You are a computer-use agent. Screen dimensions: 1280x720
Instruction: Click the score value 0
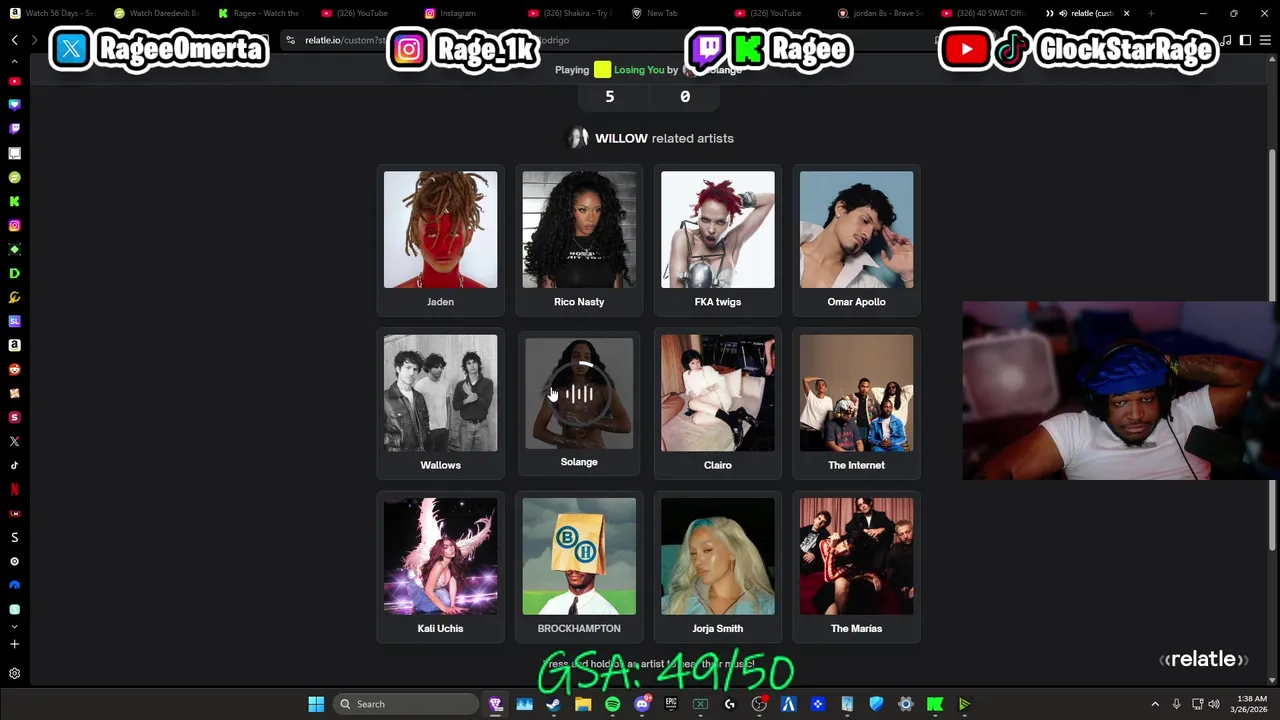pos(685,97)
